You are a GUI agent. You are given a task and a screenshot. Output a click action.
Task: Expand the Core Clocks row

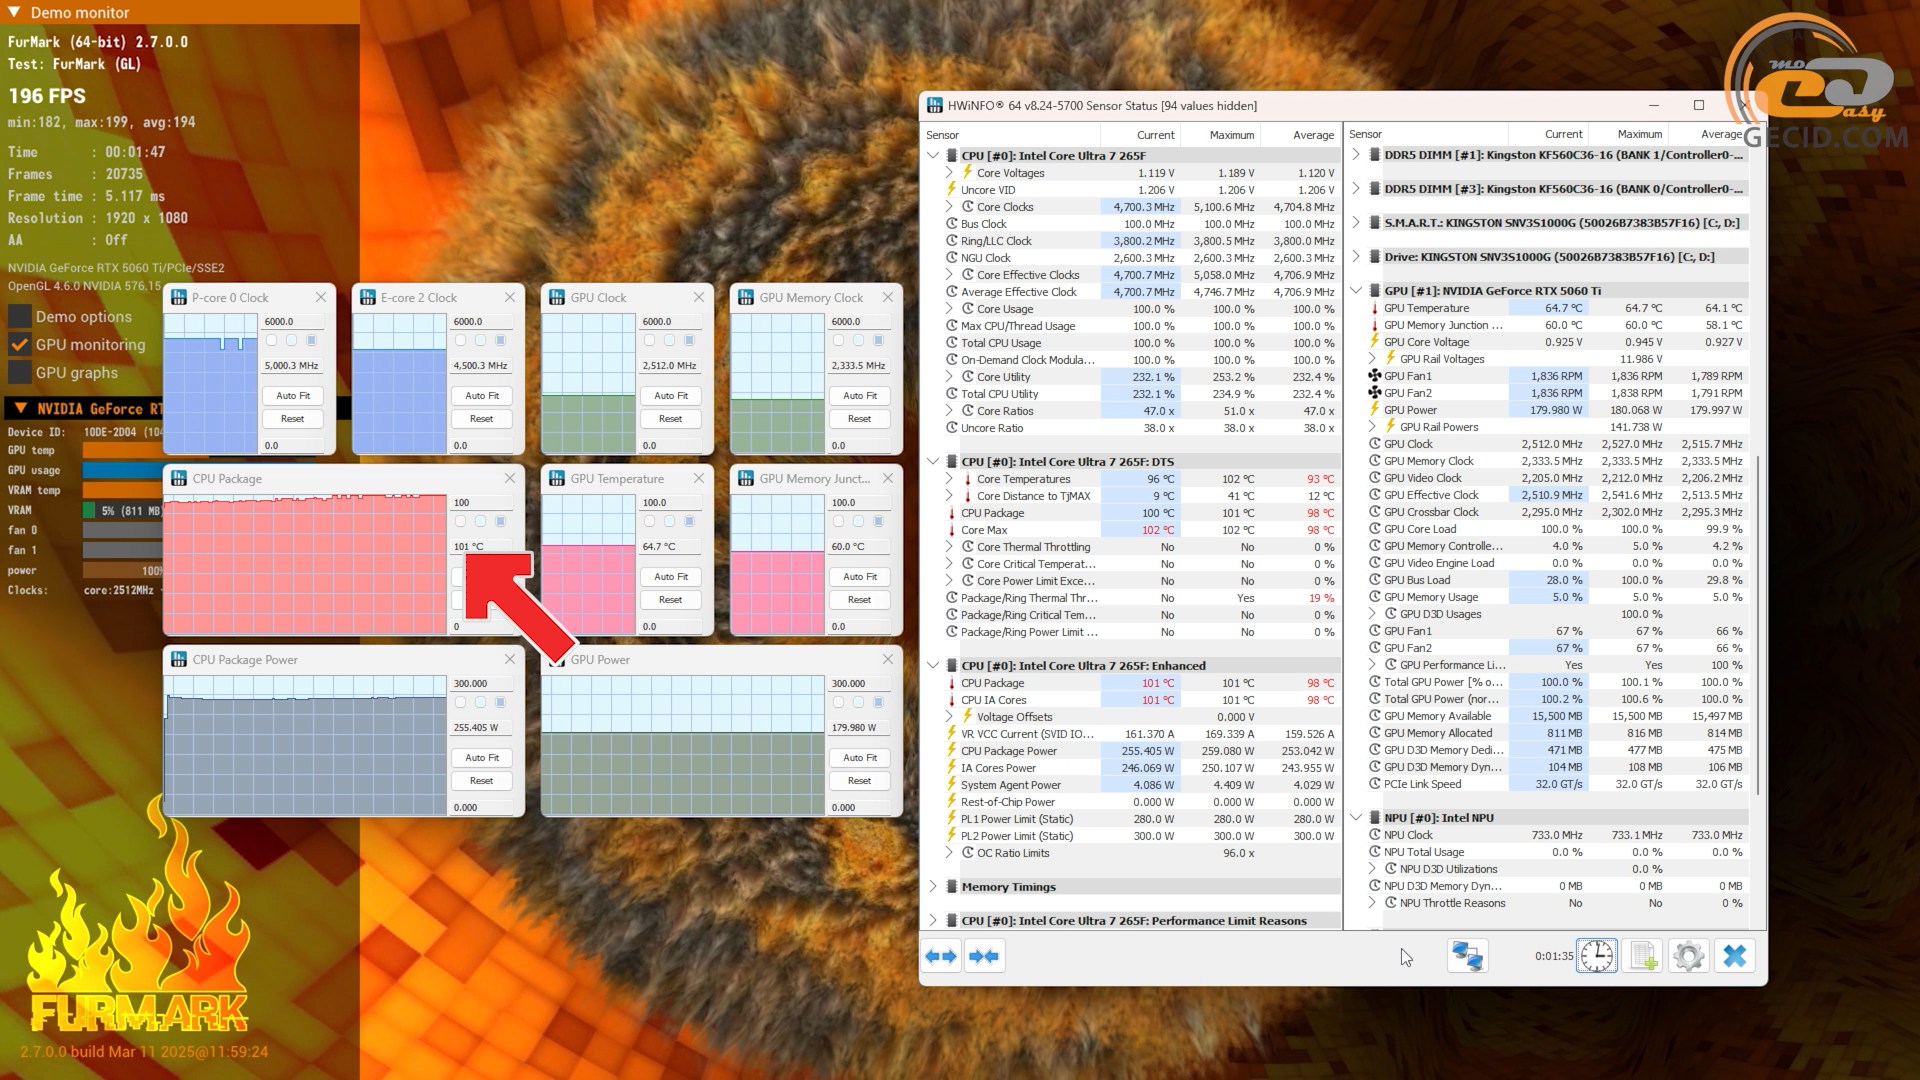(x=949, y=206)
